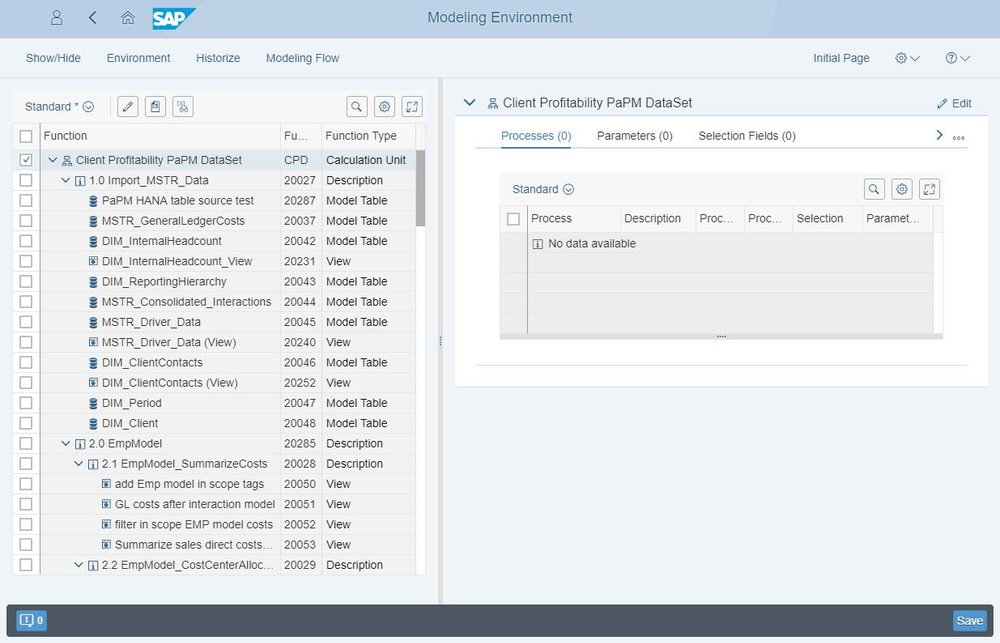The image size is (1000, 643).
Task: Search in the processes table
Action: pyautogui.click(x=874, y=189)
